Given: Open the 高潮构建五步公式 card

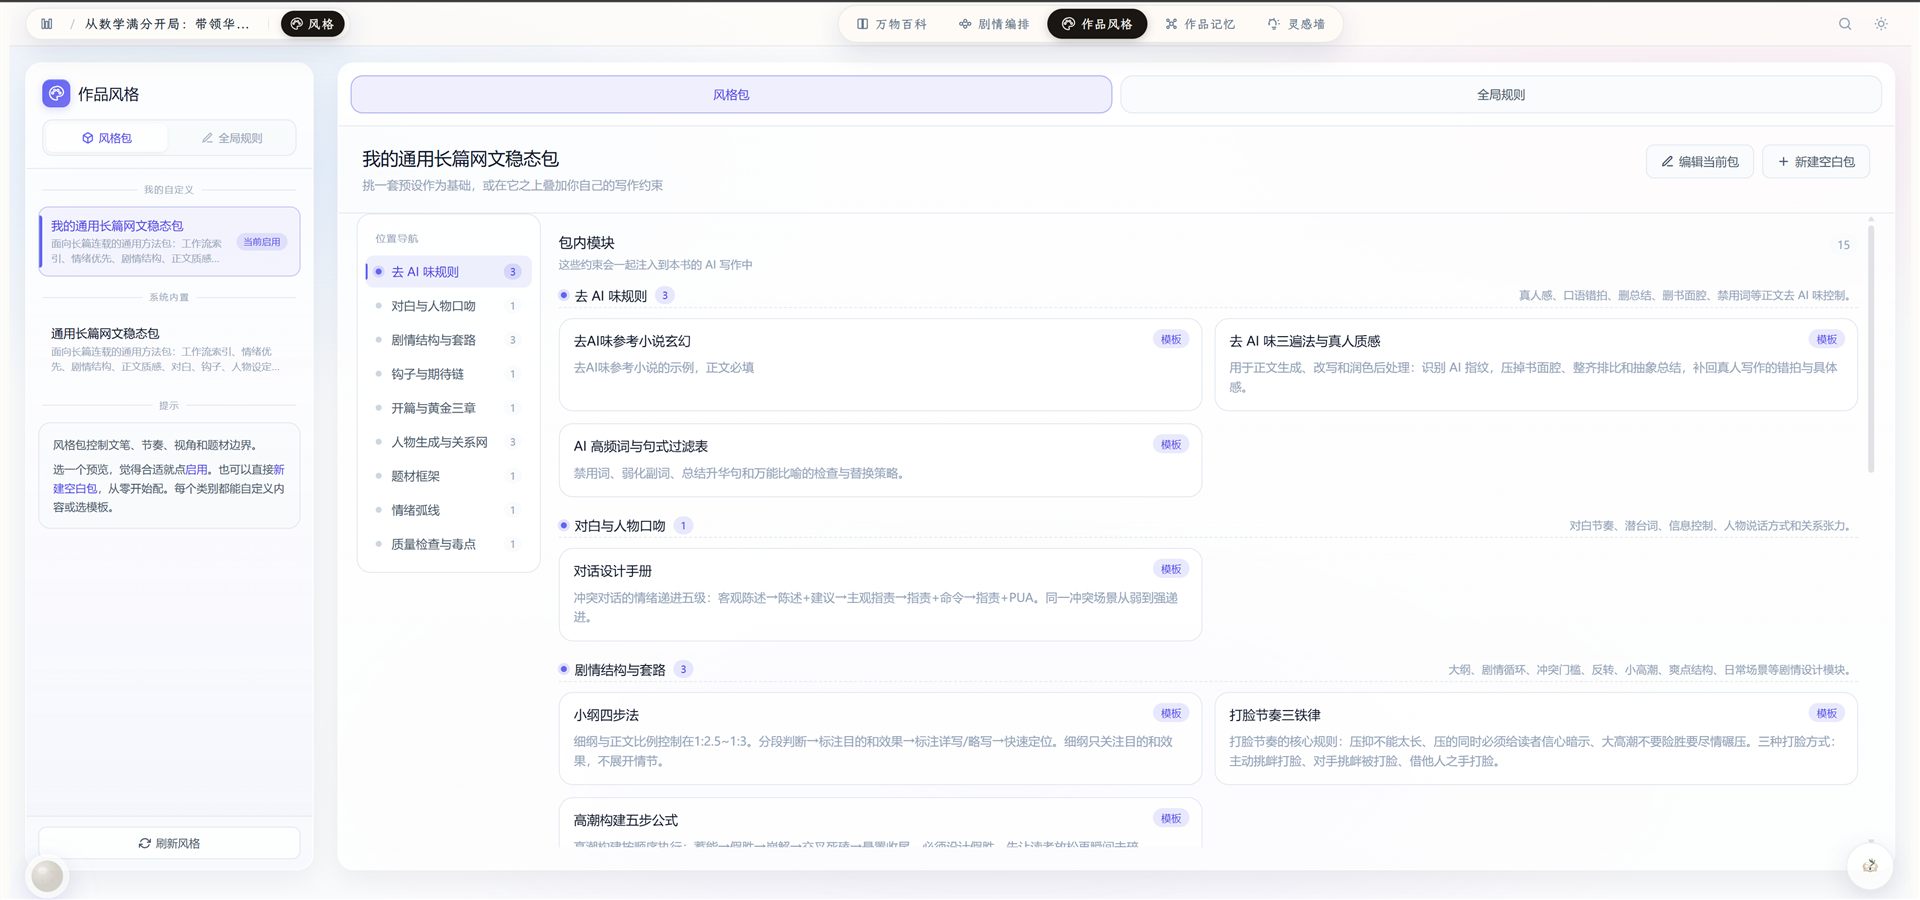Looking at the screenshot, I should [880, 823].
